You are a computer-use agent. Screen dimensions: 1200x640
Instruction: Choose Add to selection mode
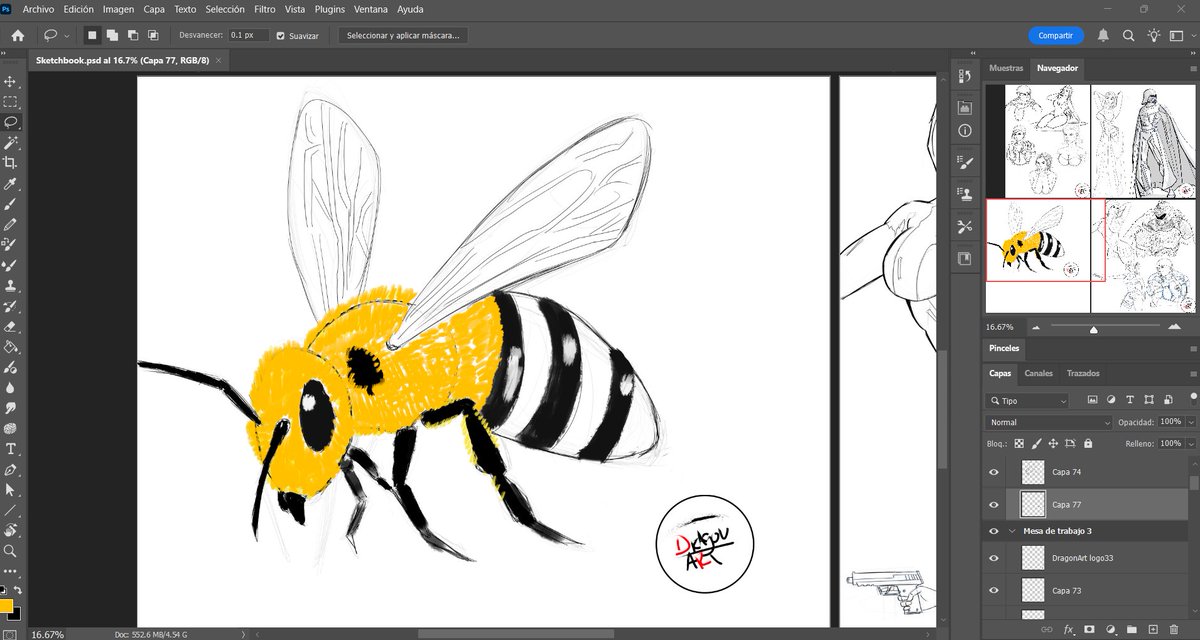[112, 35]
